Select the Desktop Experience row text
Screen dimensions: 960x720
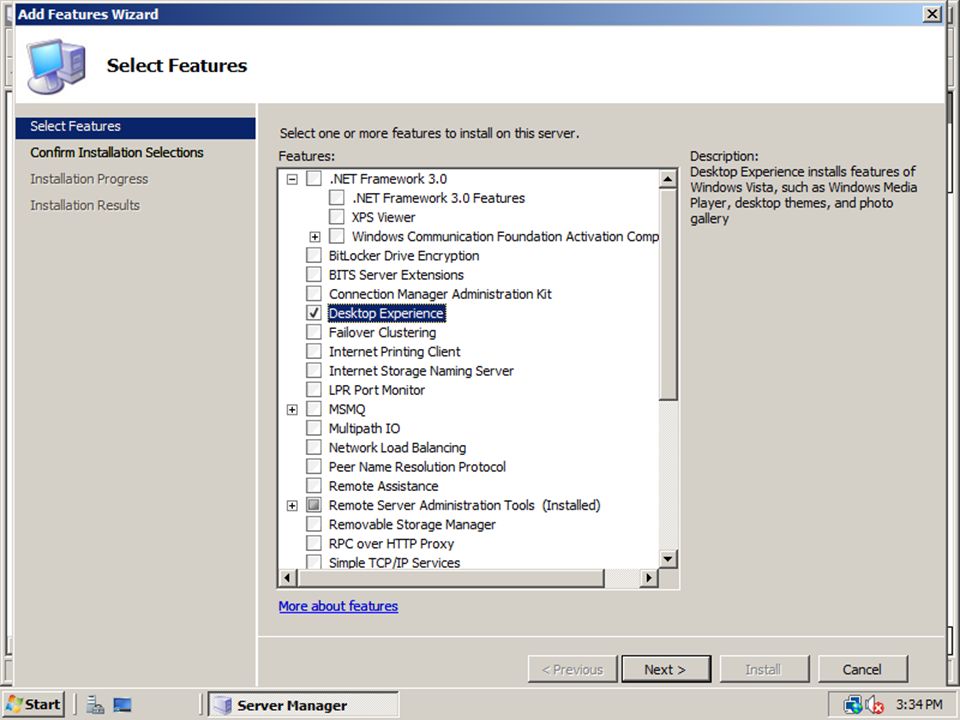(386, 313)
